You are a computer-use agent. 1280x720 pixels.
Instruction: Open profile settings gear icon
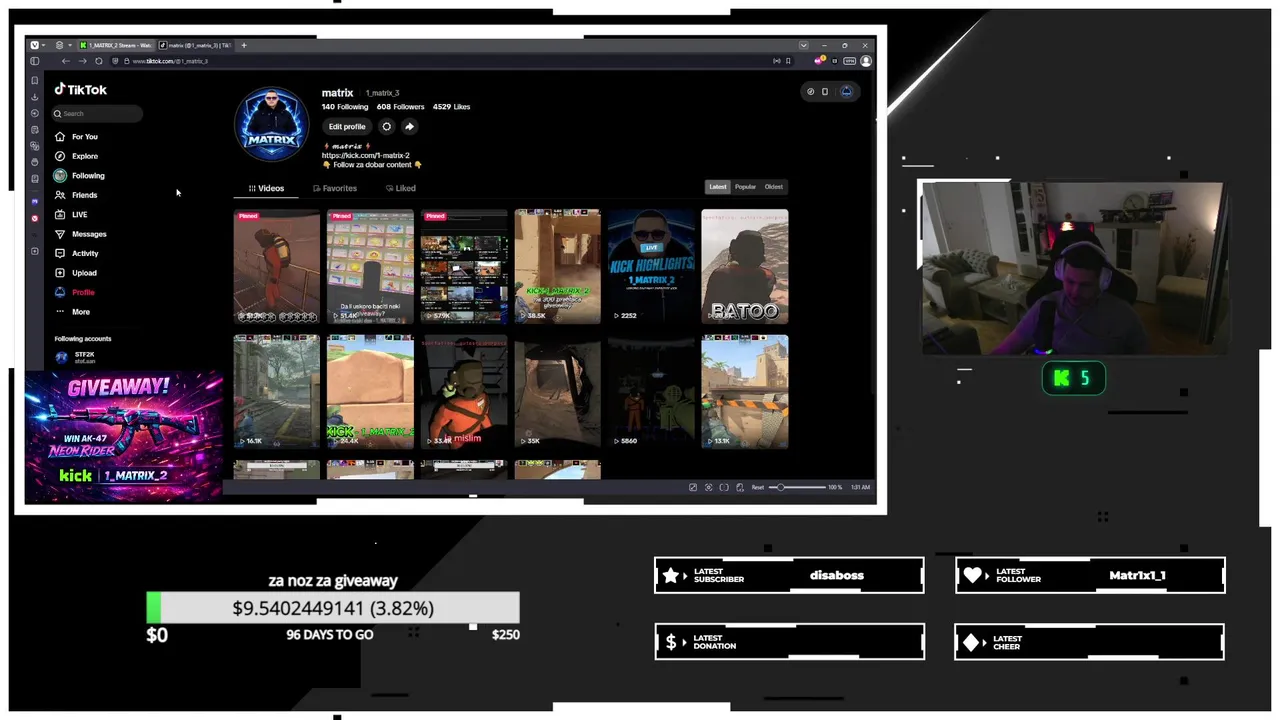click(387, 126)
